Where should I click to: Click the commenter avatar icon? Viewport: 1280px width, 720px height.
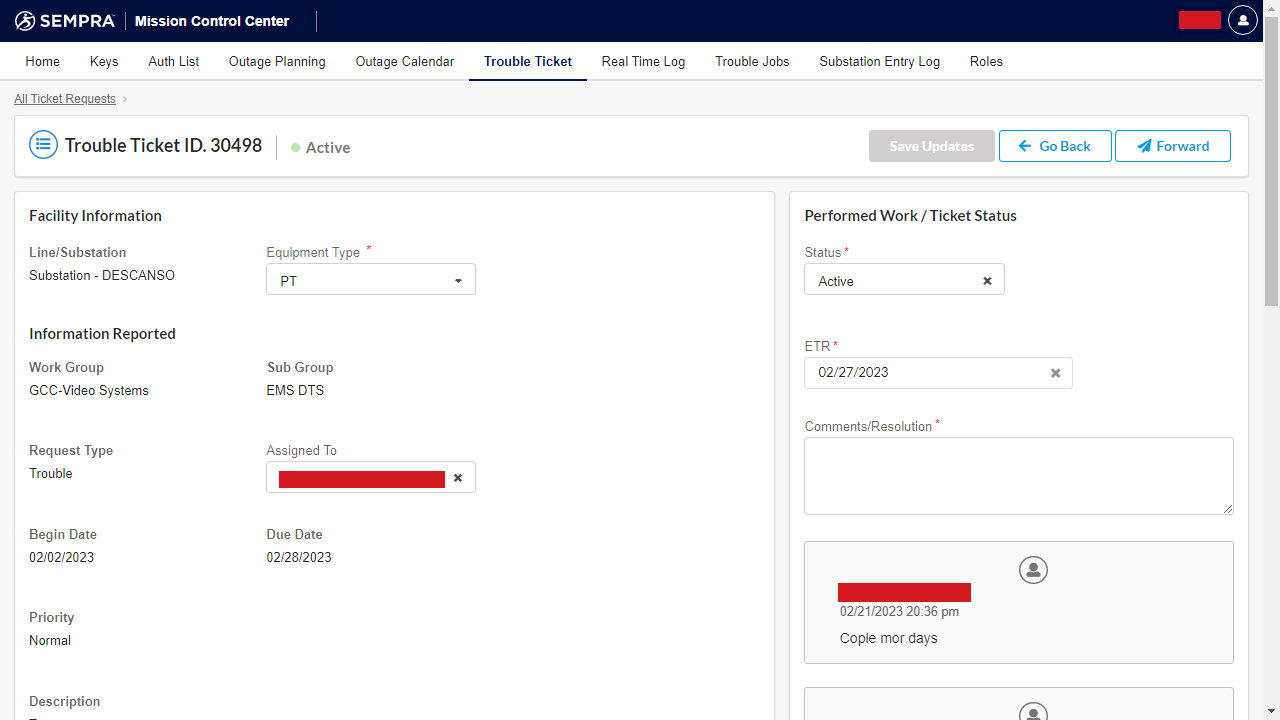[1033, 570]
